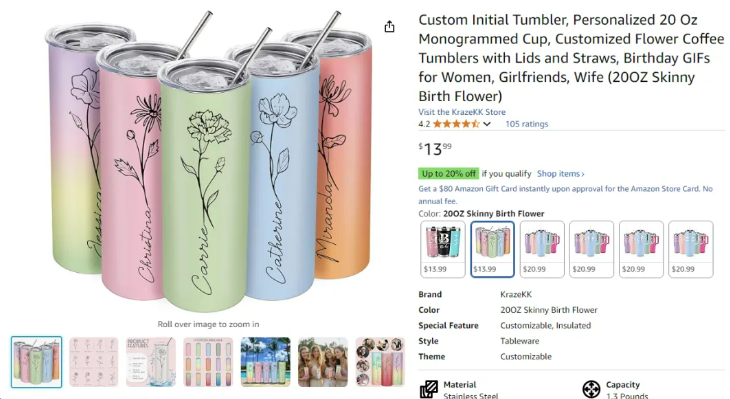View the birth flower chart thumbnail
This screenshot has width=730, height=399.
pos(94,362)
